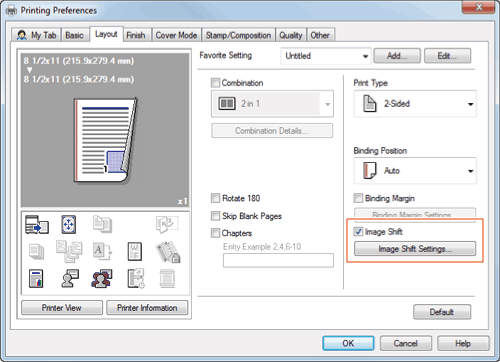Screen dimensions: 500x362
Task: Uncheck the Image Shift checkbox
Action: tap(358, 231)
